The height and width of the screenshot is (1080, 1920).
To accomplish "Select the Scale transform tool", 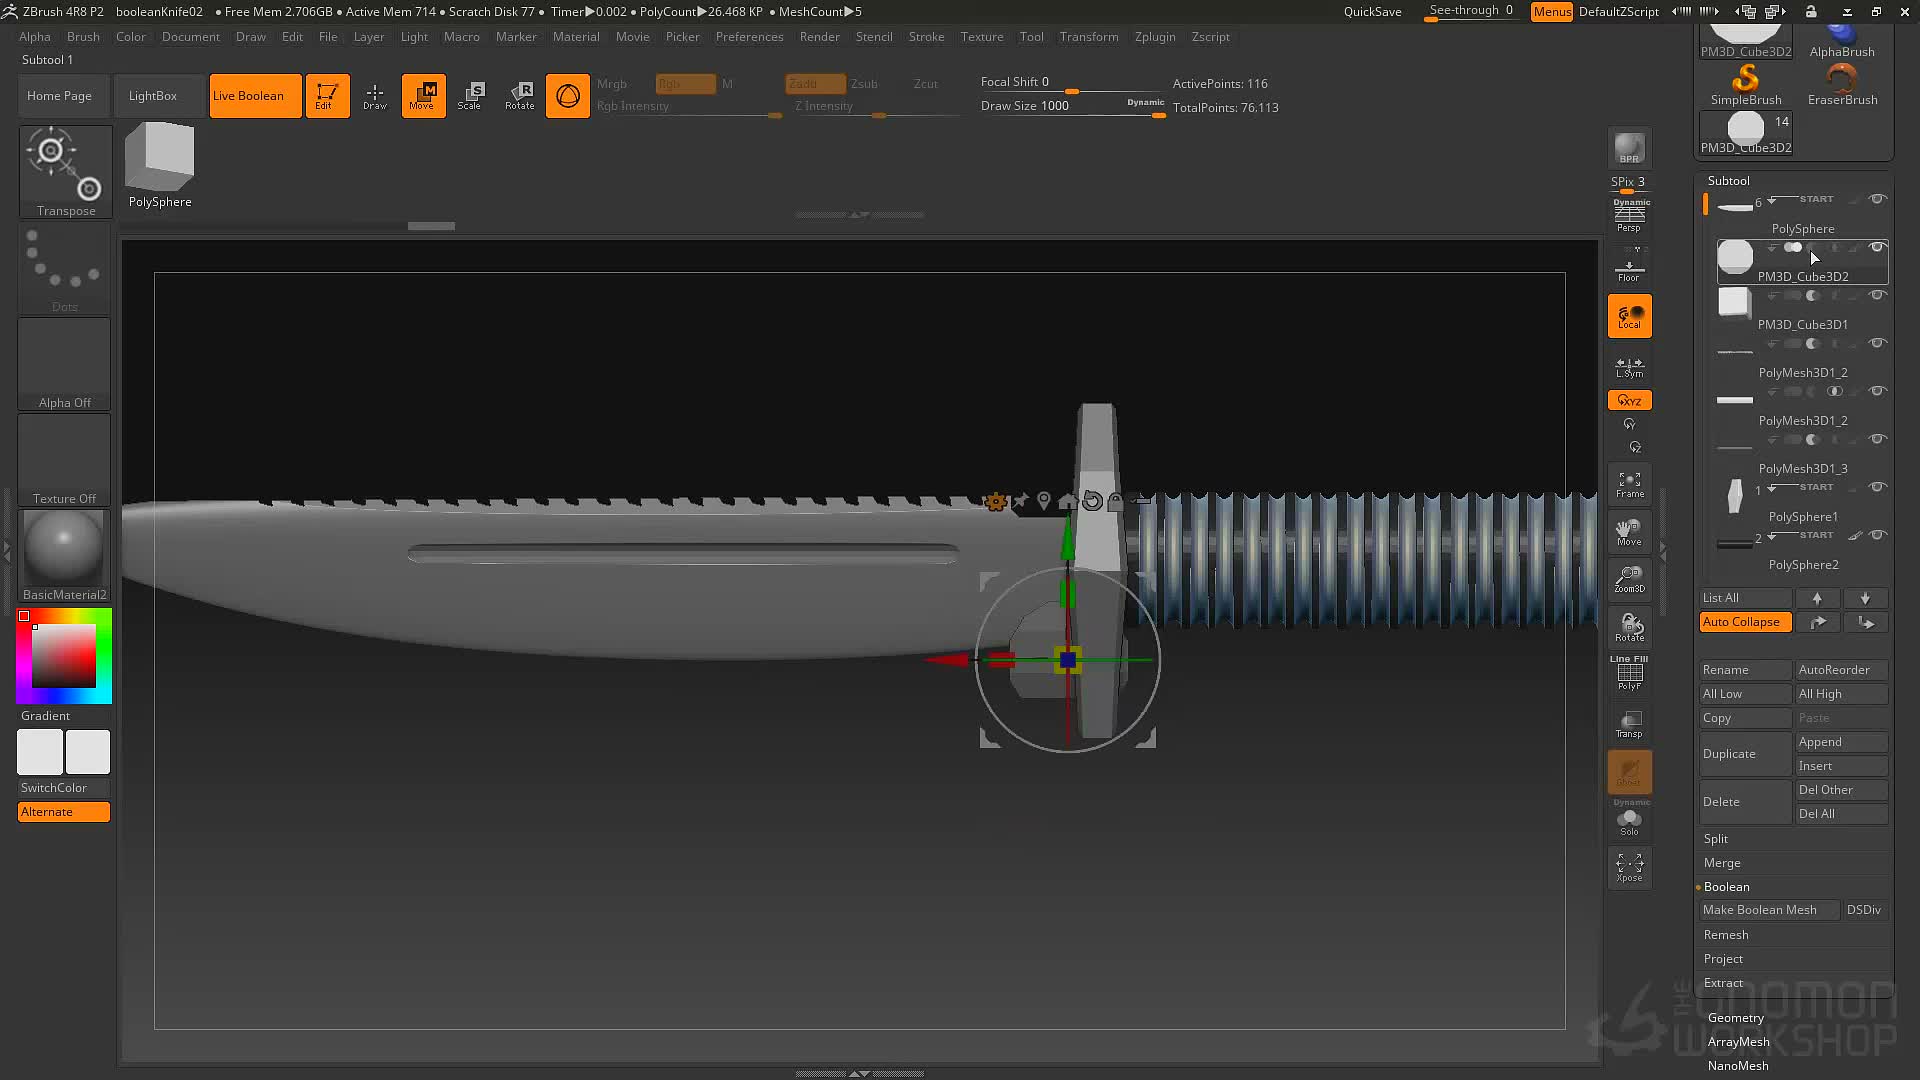I will [470, 96].
